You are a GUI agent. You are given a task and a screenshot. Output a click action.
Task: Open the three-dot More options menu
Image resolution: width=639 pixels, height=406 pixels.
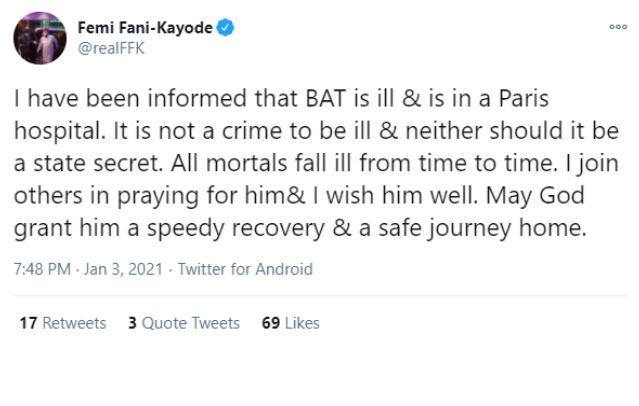617,27
